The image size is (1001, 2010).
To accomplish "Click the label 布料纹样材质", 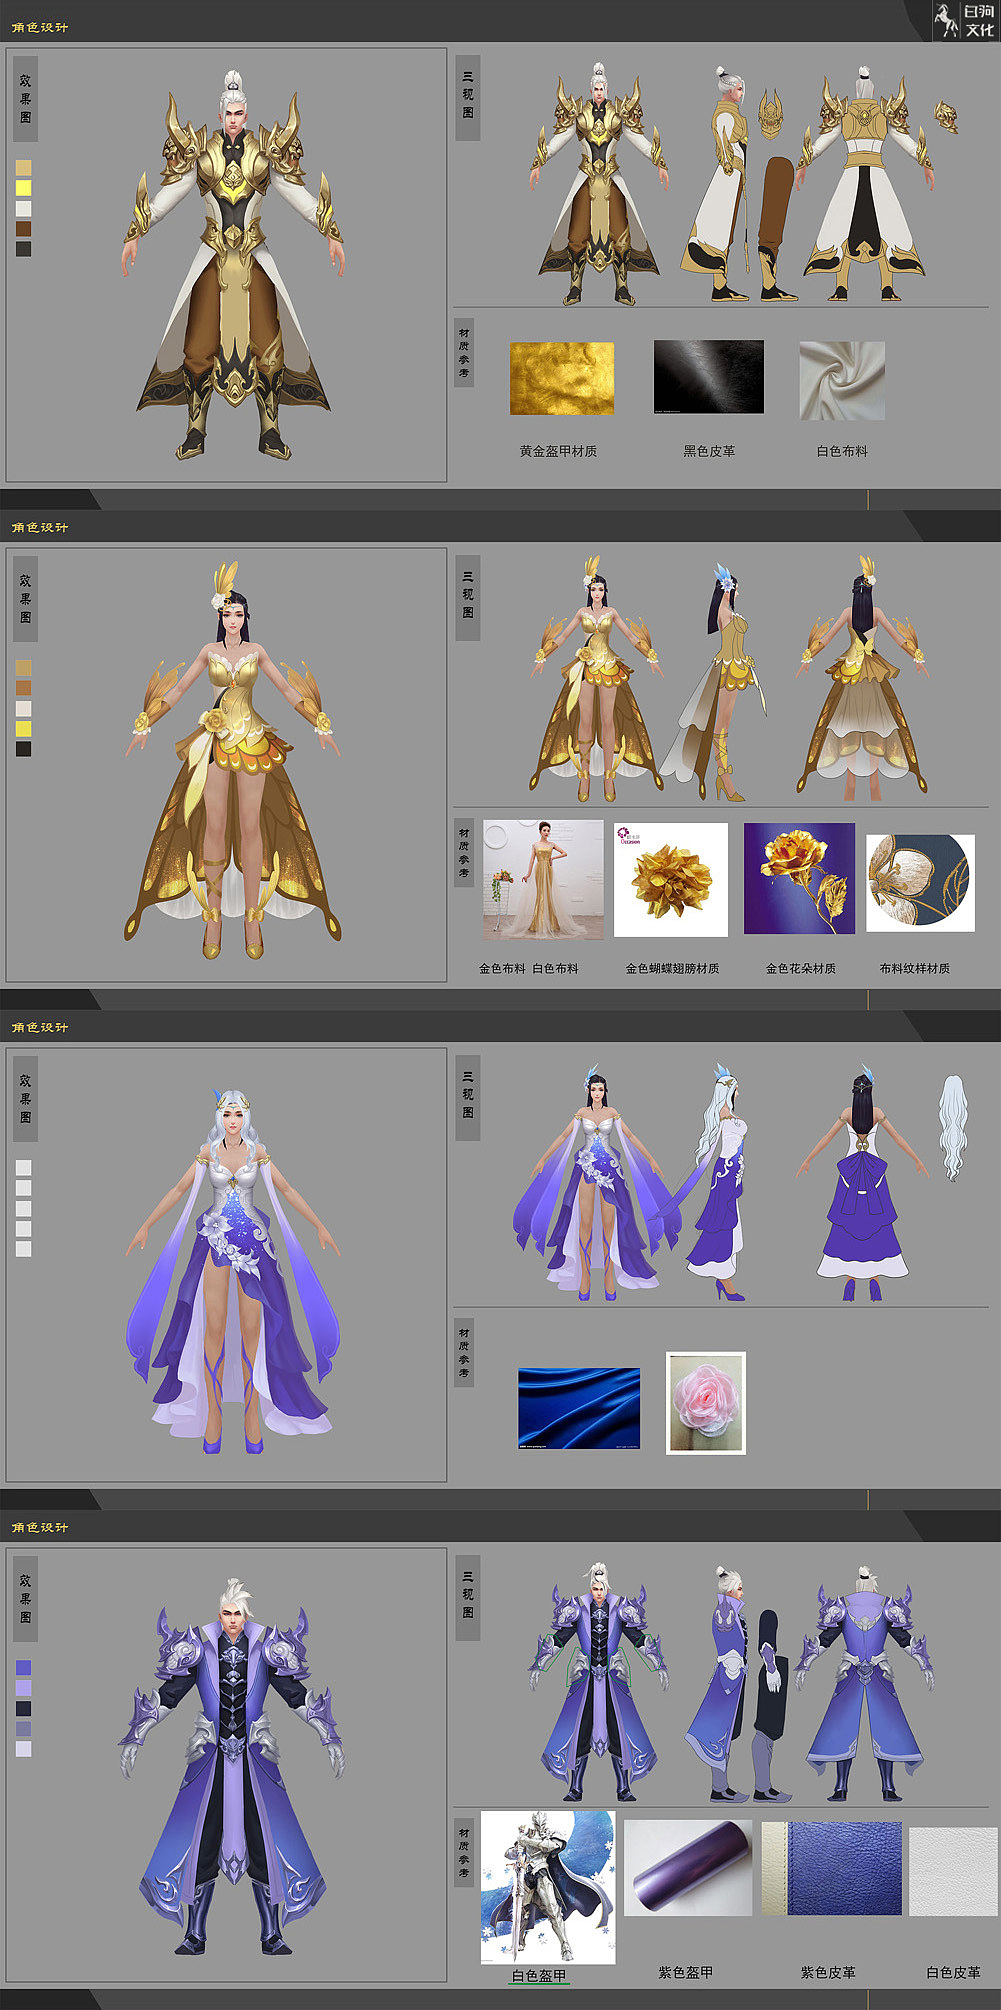I will (x=915, y=968).
